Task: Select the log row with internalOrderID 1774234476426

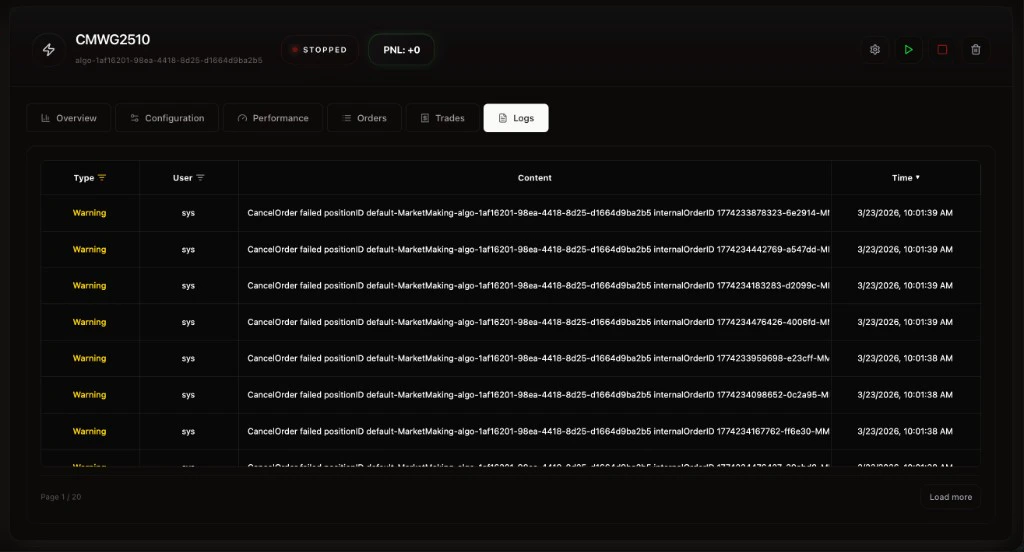Action: click(511, 322)
